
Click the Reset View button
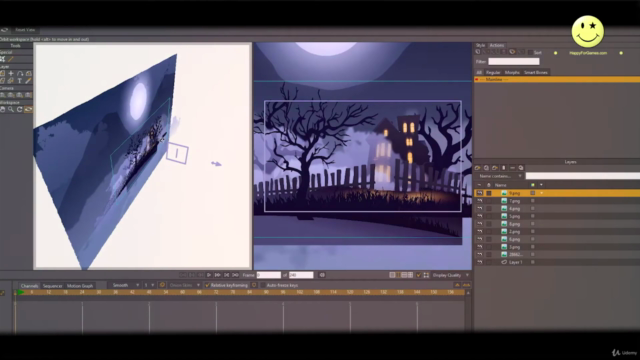point(25,30)
